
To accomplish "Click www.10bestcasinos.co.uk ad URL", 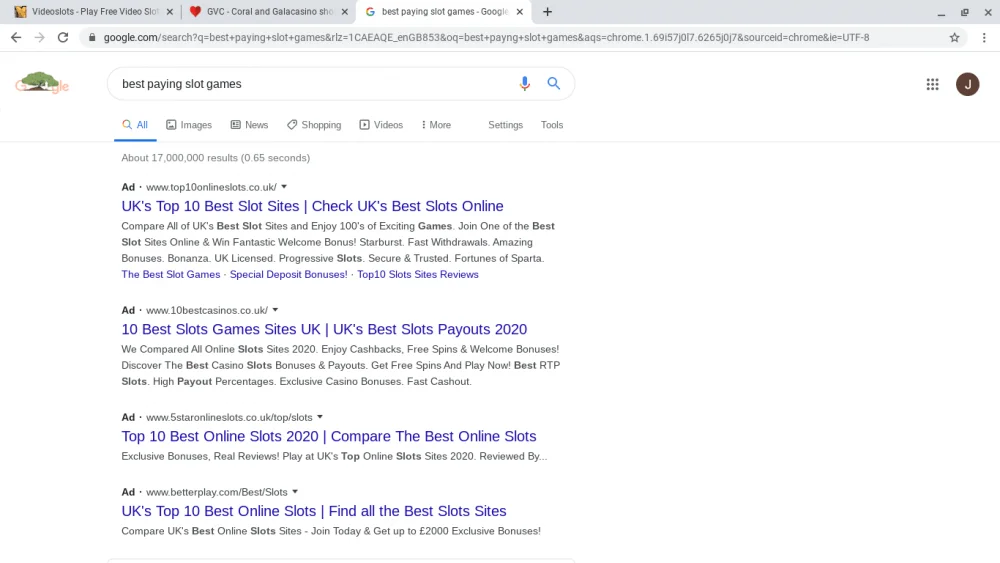I will (207, 310).
